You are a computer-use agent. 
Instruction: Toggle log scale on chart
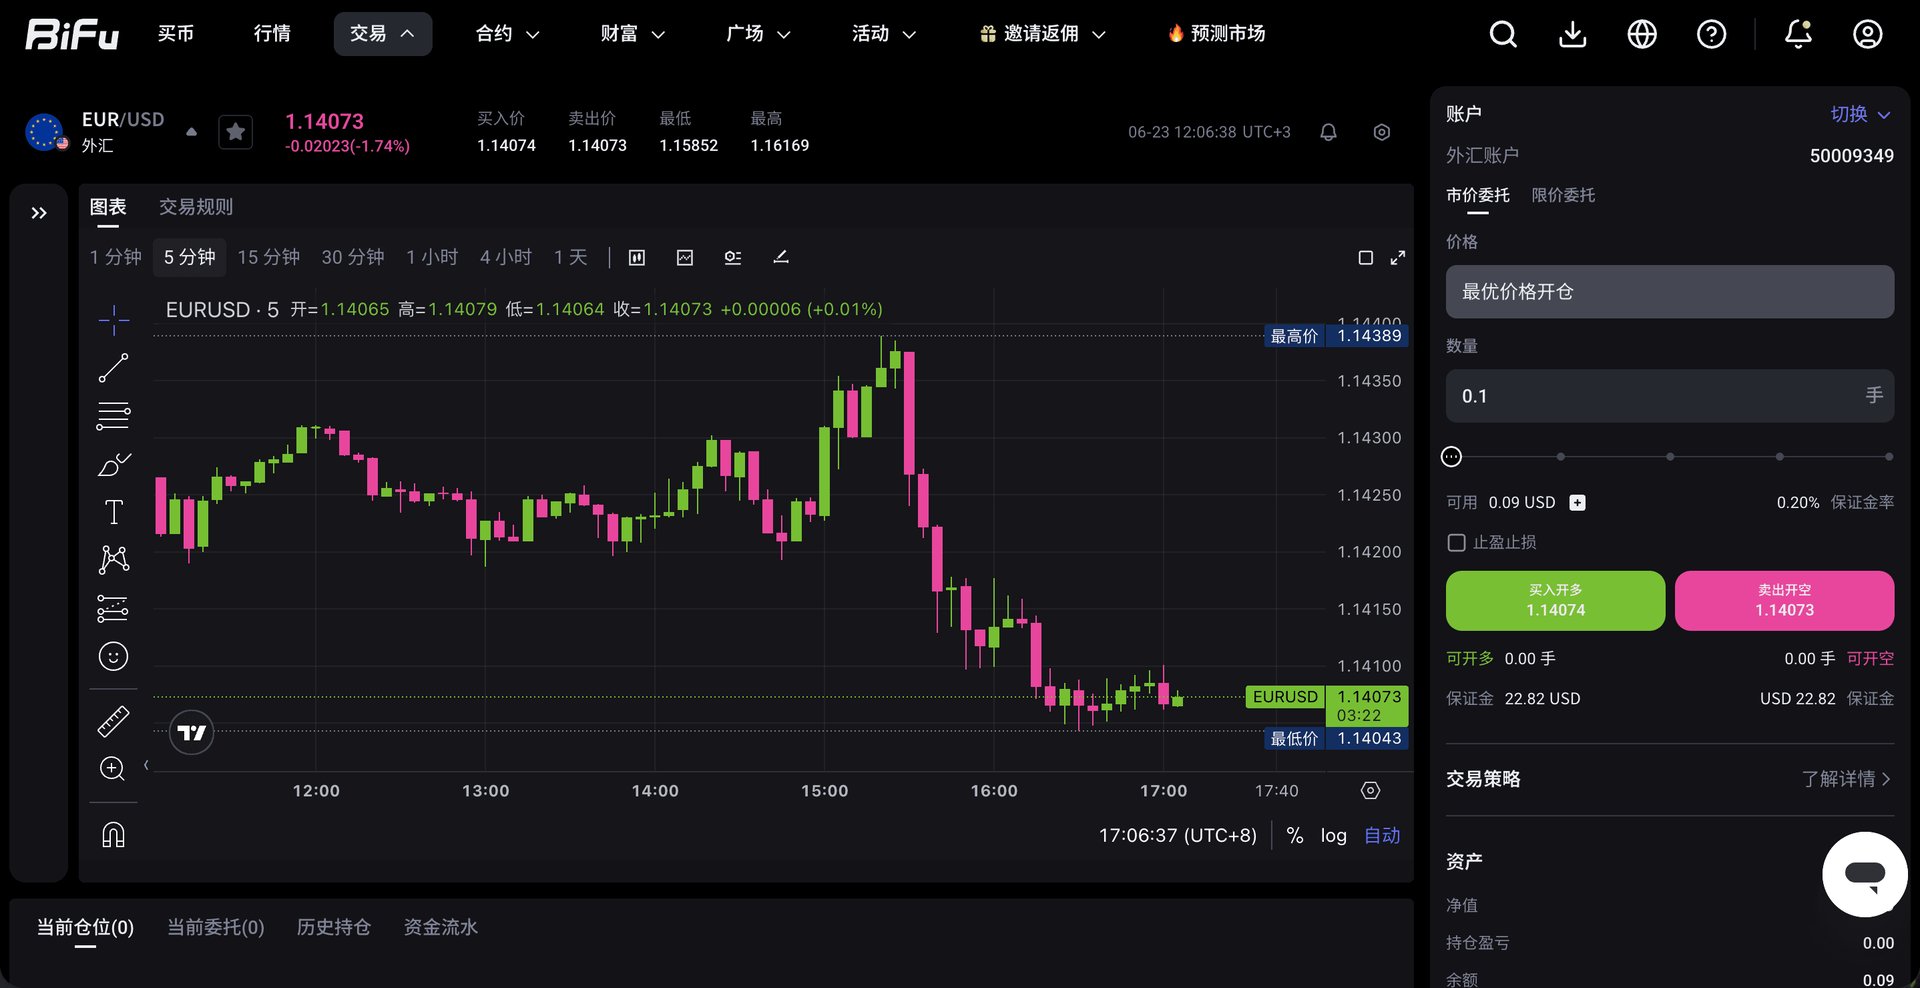pyautogui.click(x=1333, y=835)
